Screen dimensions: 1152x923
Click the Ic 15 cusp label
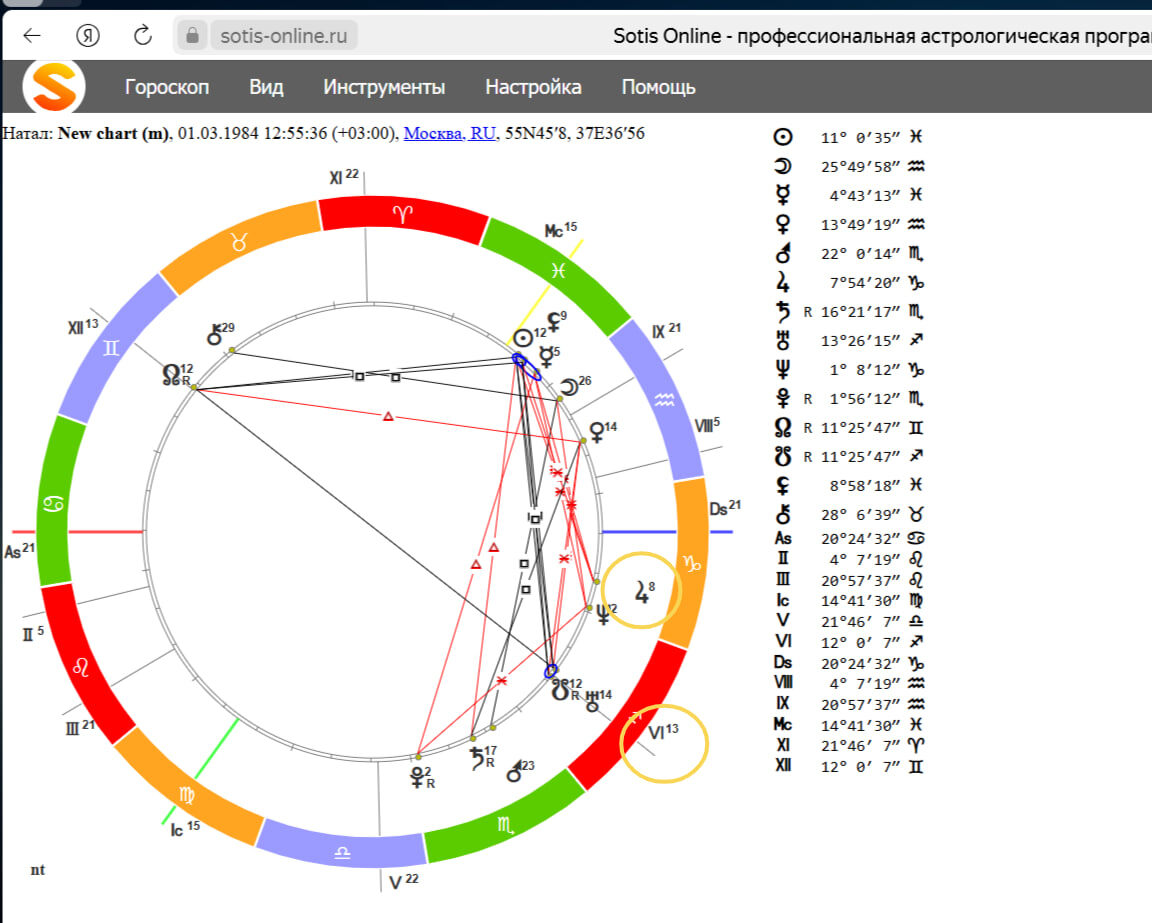click(x=185, y=829)
